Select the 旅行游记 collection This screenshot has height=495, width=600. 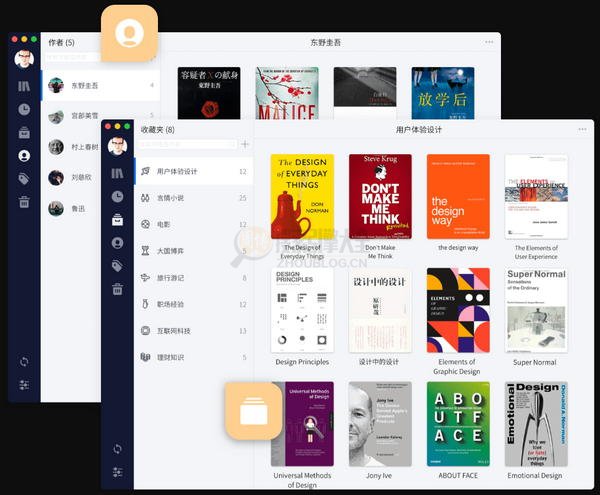coord(194,278)
